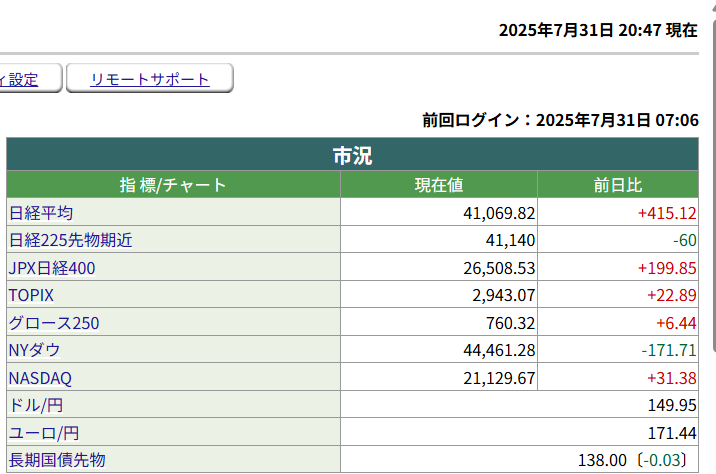
Task: Click the NYダウ change value -171.71
Action: tap(668, 350)
